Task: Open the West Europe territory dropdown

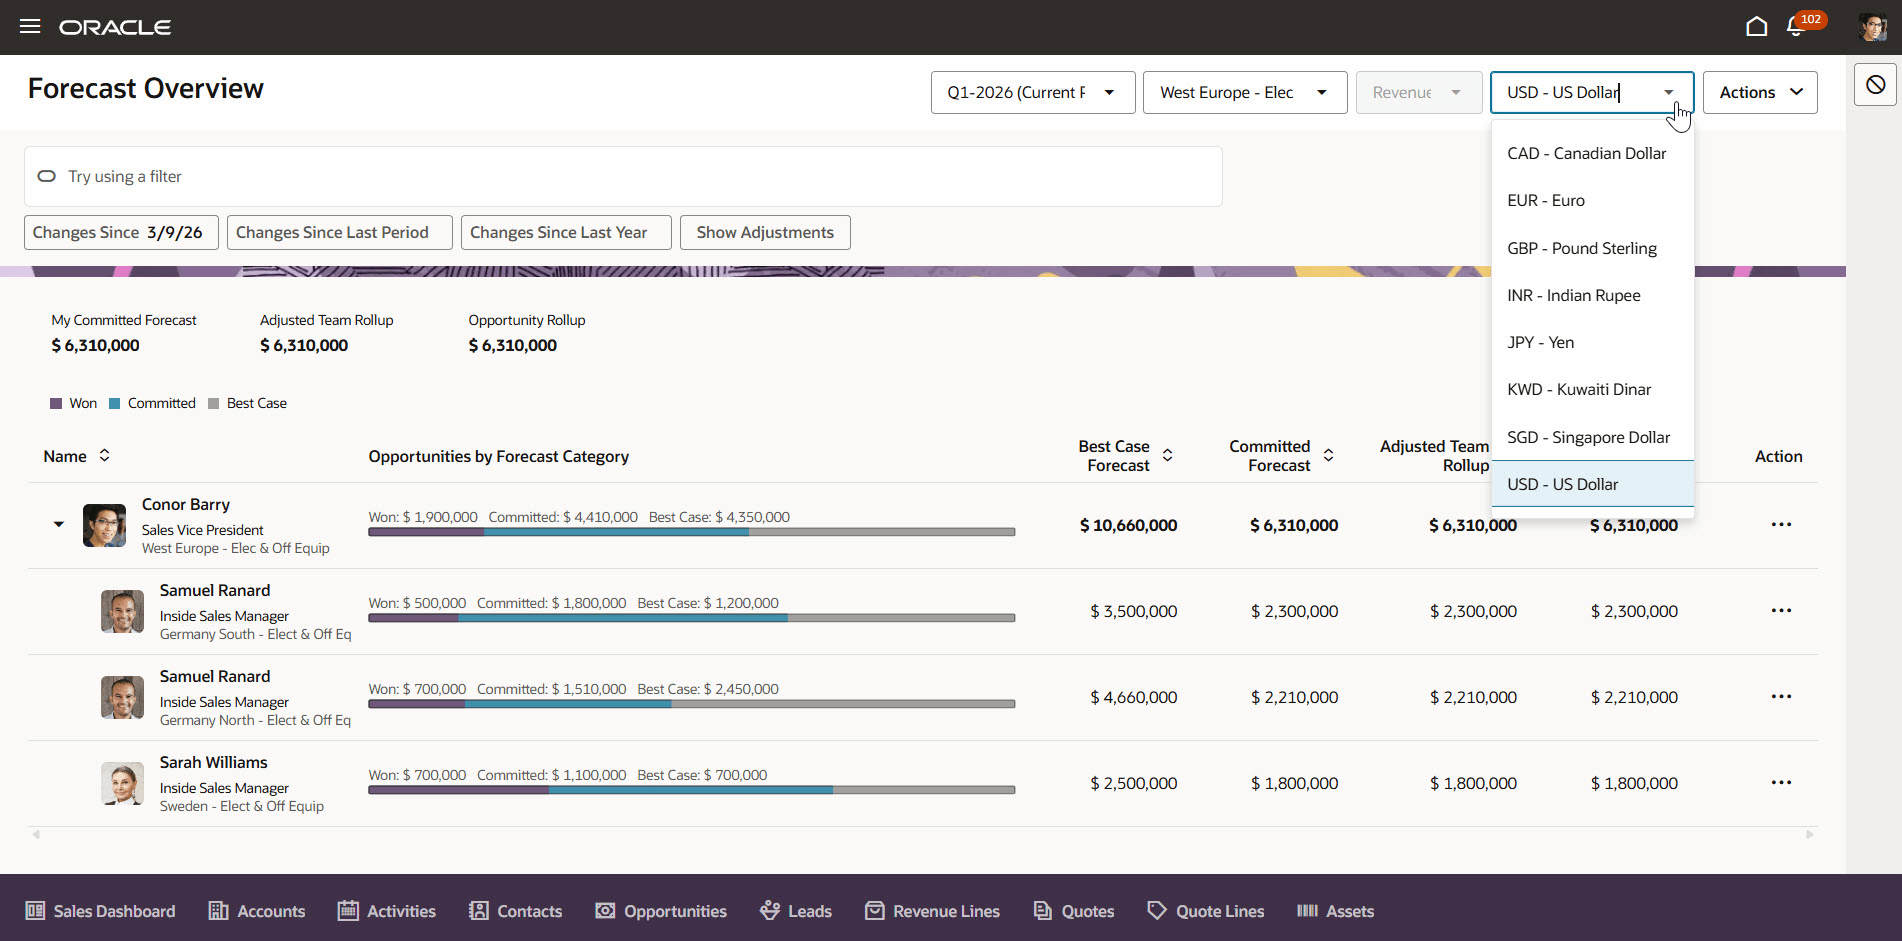Action: pyautogui.click(x=1245, y=92)
